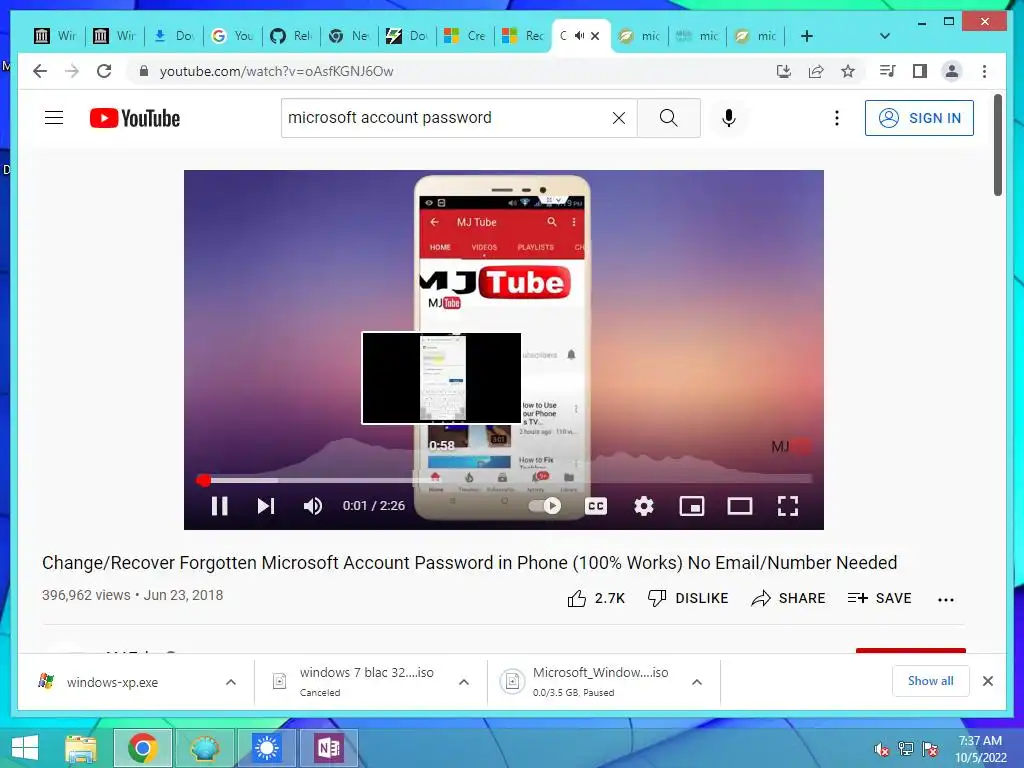Open Windows Start button
This screenshot has width=1024, height=768.
point(25,748)
